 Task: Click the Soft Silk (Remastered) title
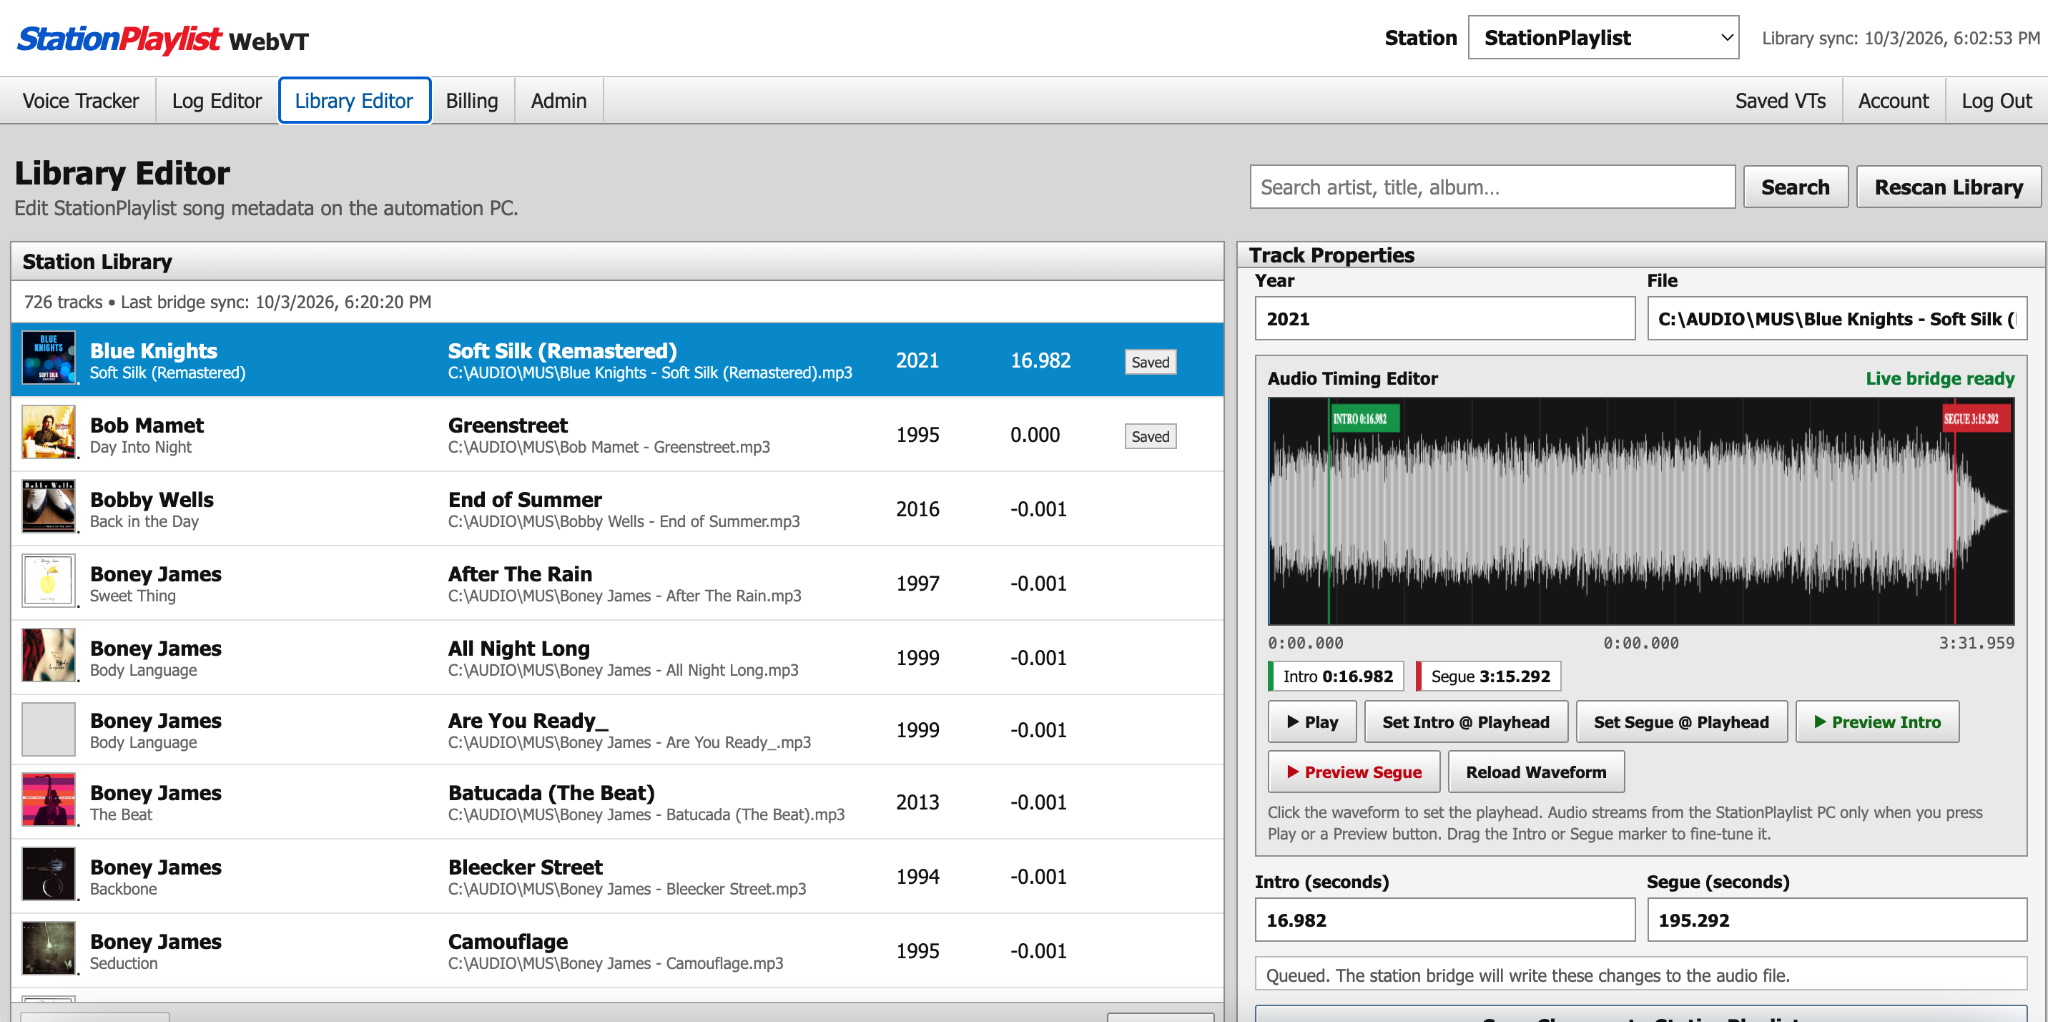coord(562,351)
